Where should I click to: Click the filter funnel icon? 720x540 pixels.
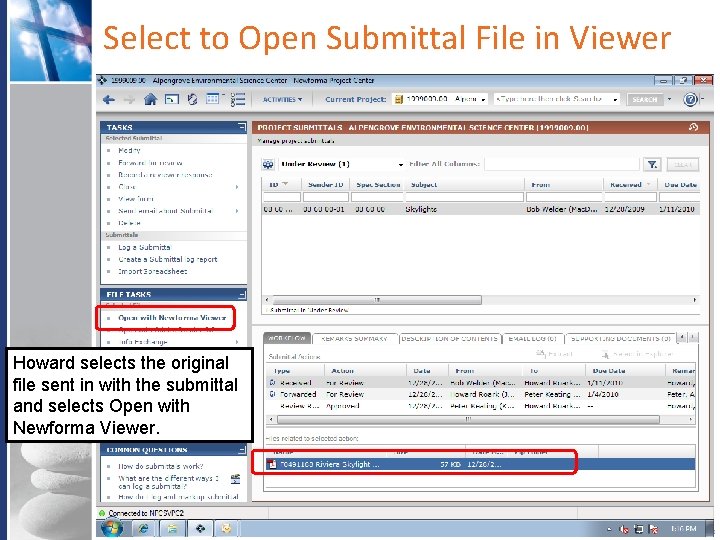coord(652,164)
